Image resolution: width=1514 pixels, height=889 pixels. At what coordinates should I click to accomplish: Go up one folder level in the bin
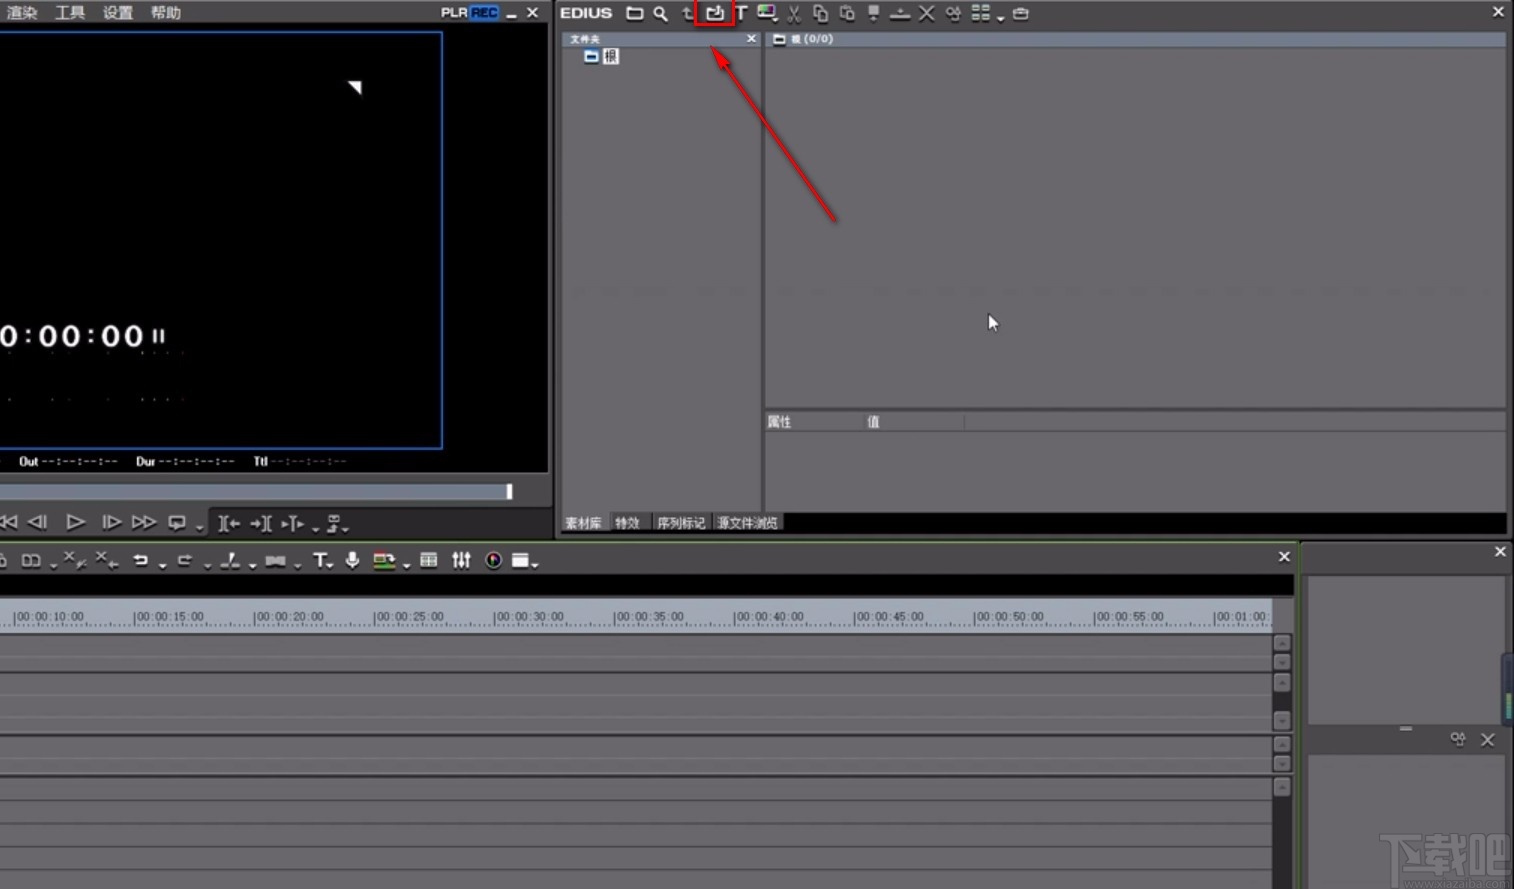point(687,13)
